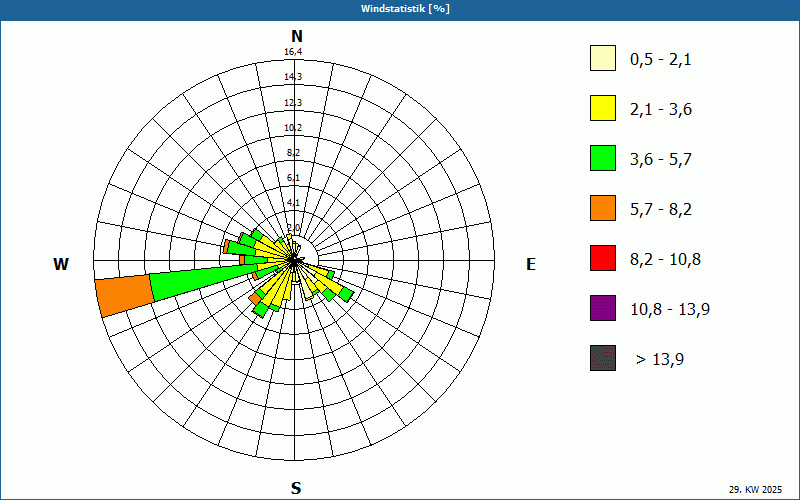Screen dimensions: 800x500
Task: Click the Windstatistik [%] title
Action: tap(405, 9)
